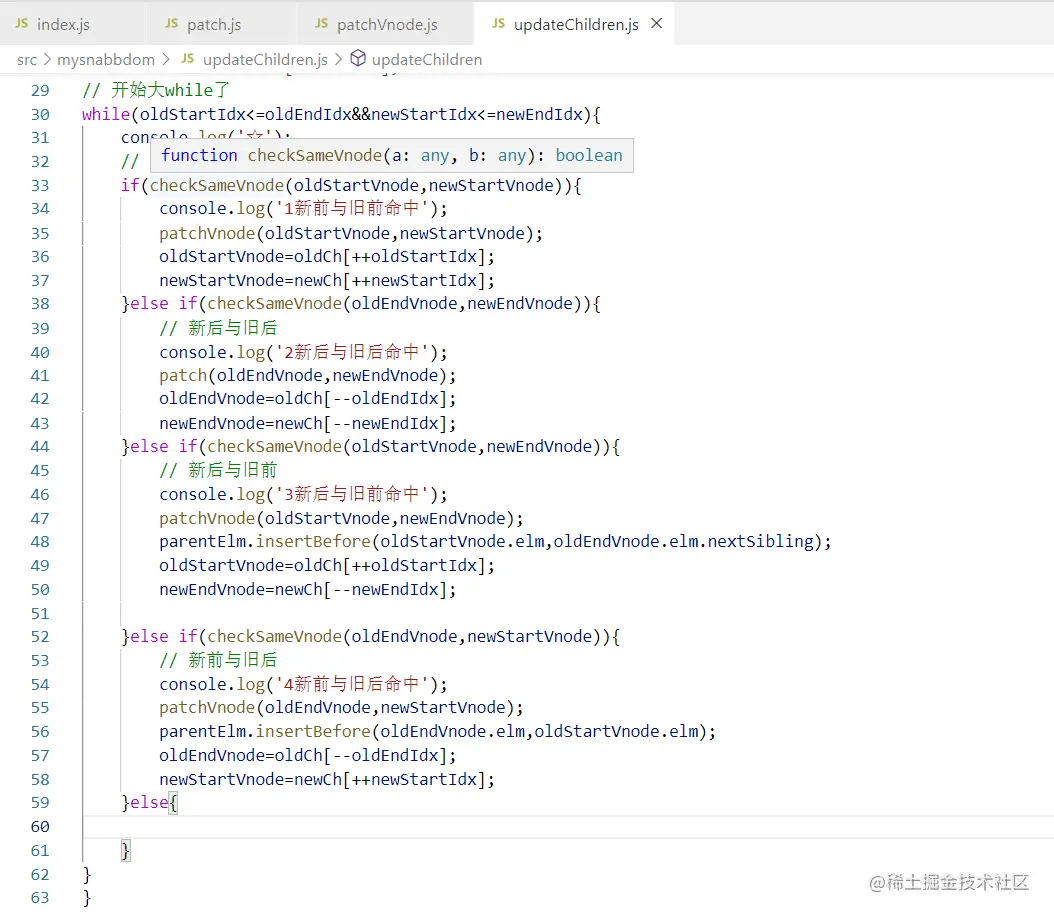Click the checkSameVnode hover tooltip
1054x917 pixels.
pyautogui.click(x=391, y=155)
